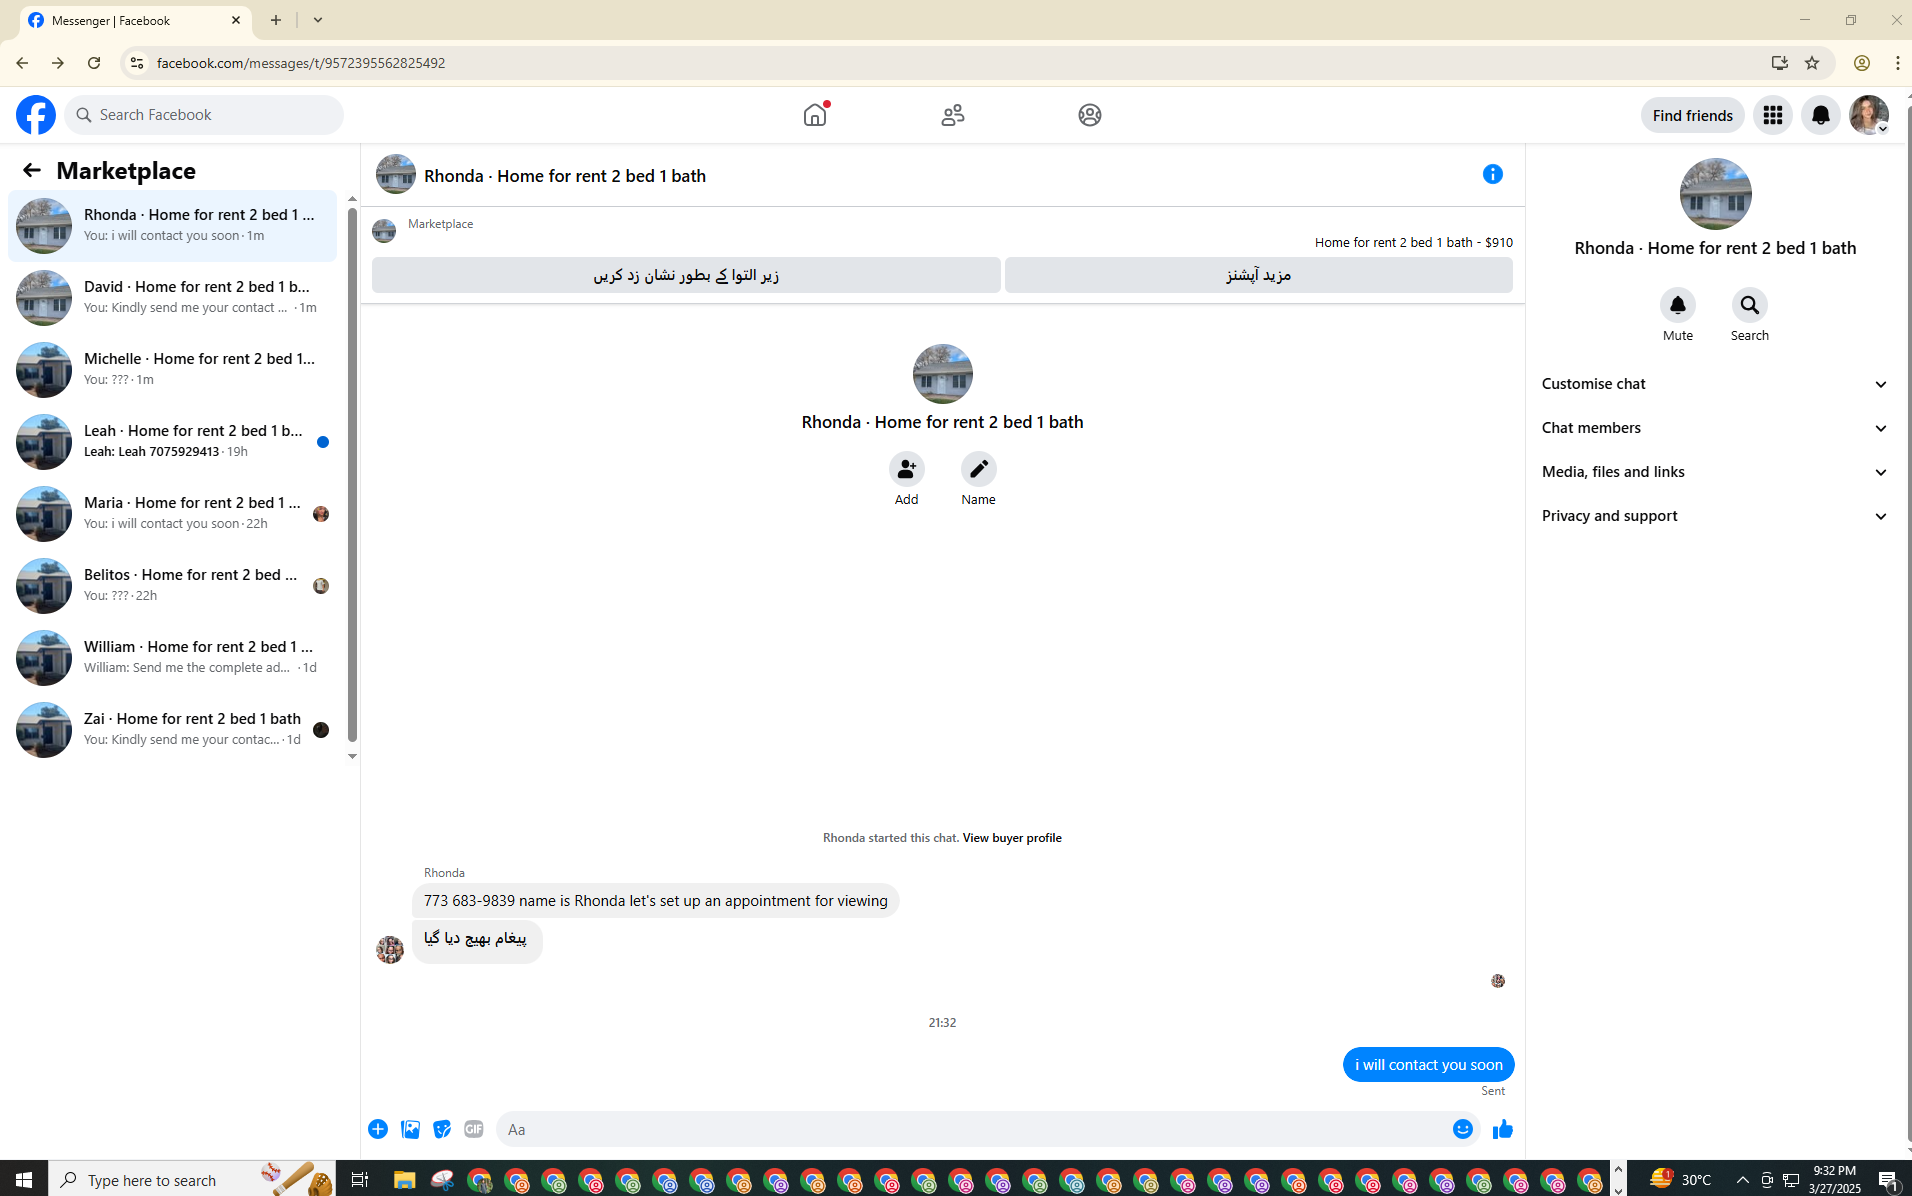Screen dimensions: 1912x1196
Task: Click the Search Facebook field
Action: (204, 115)
